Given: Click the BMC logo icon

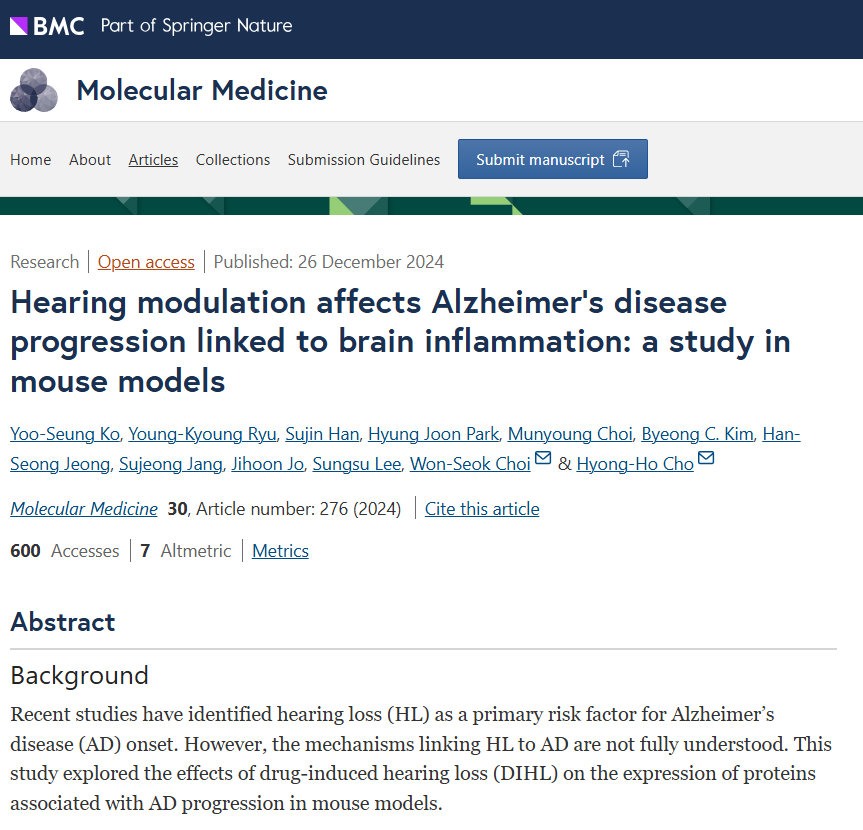Looking at the screenshot, I should point(47,26).
